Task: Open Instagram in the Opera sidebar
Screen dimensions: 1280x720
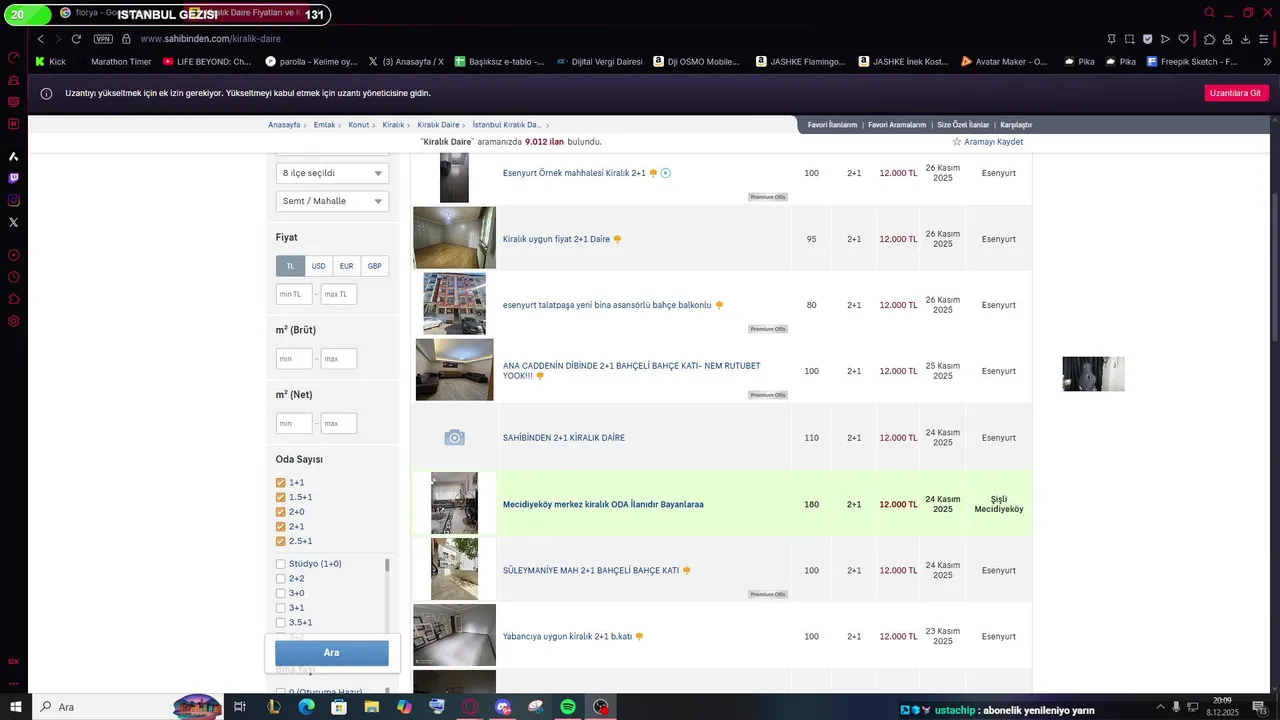Action: pyautogui.click(x=14, y=200)
